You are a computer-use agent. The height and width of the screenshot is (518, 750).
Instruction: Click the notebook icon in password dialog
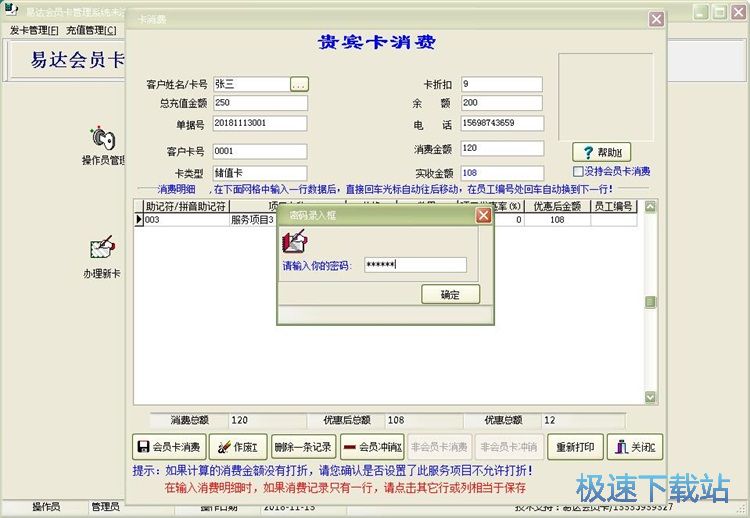pos(295,241)
